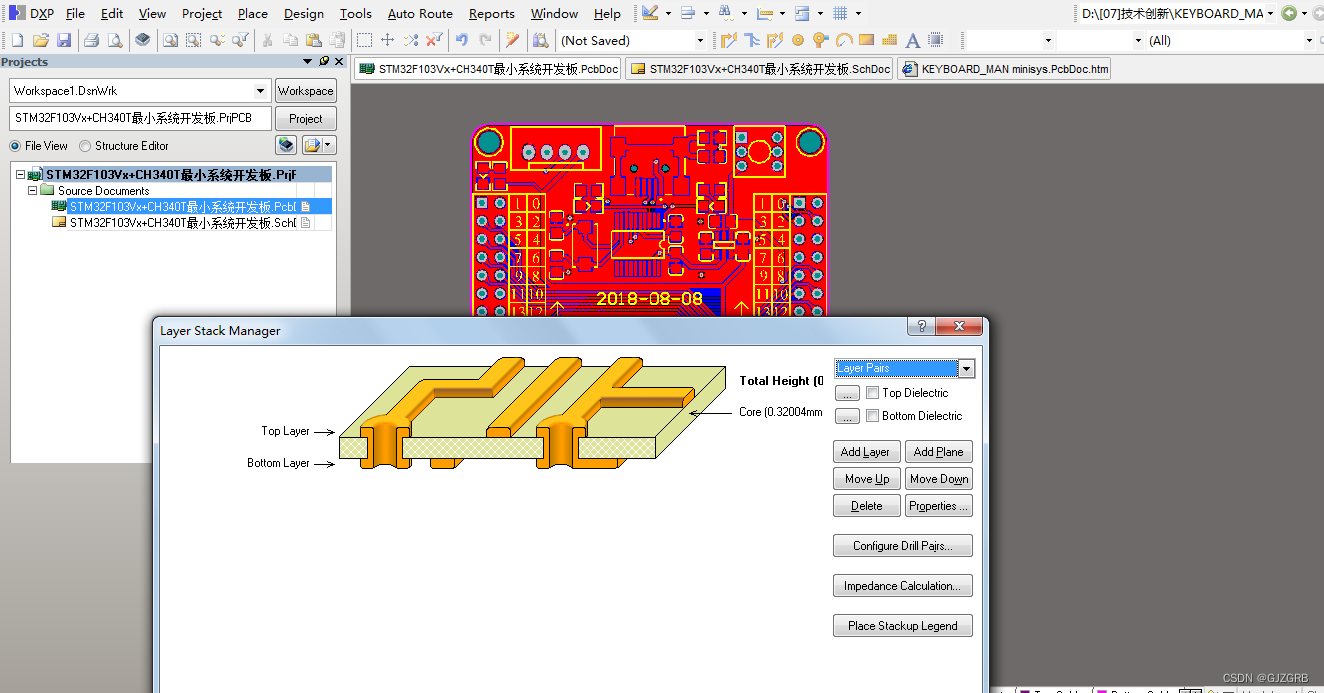
Task: Click the Place Component icon on the toolbar
Action: click(936, 40)
